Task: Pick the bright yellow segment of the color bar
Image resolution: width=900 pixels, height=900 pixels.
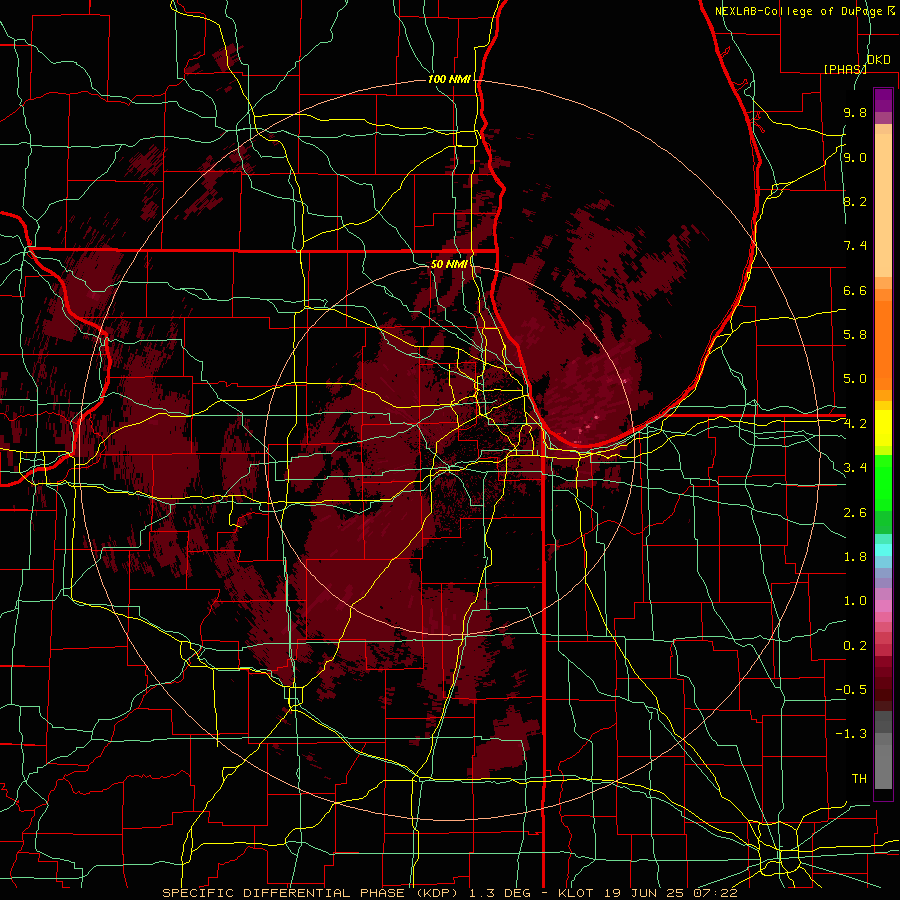Action: [883, 428]
